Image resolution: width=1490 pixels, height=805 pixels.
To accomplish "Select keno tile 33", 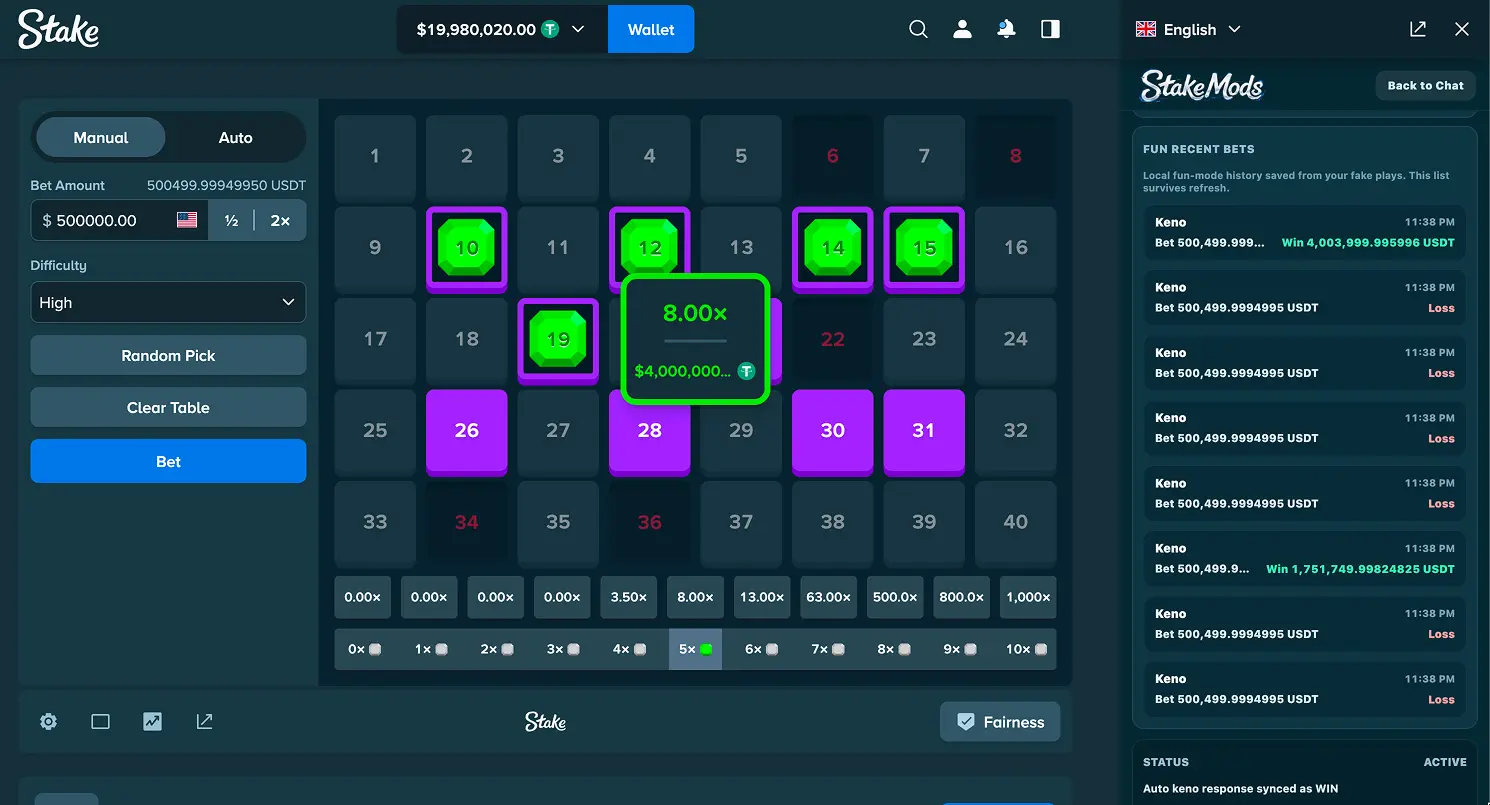I will (375, 523).
